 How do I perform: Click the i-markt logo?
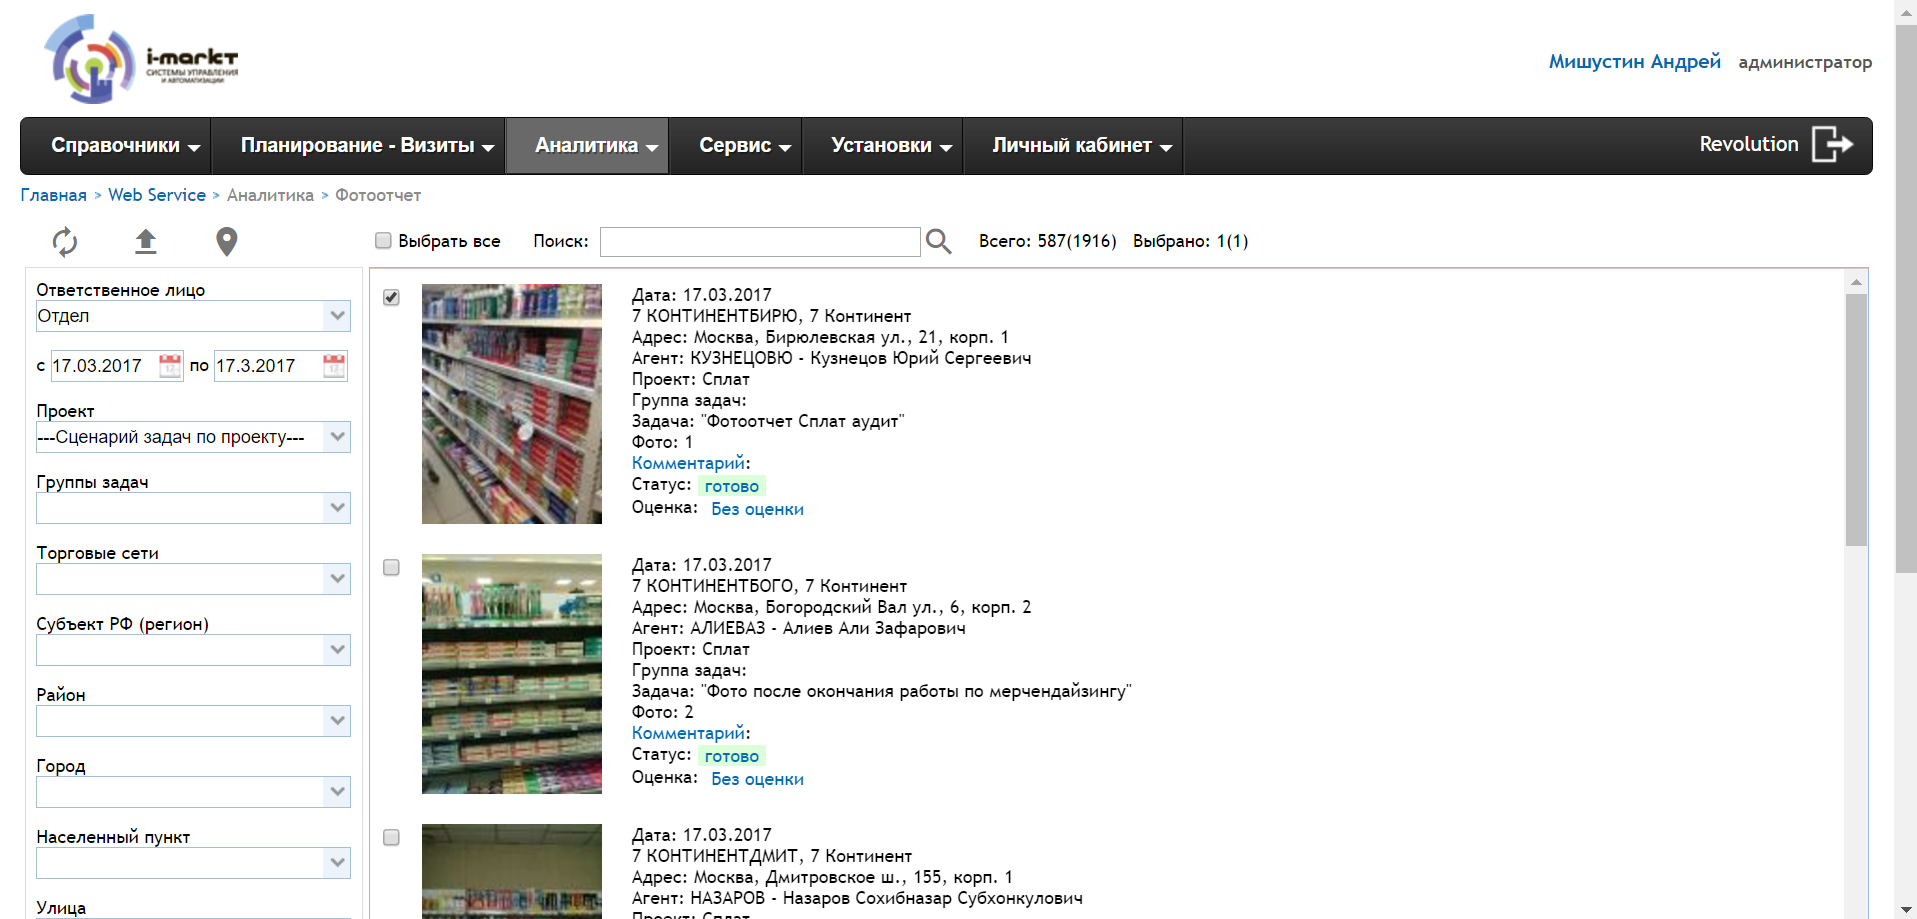(140, 59)
